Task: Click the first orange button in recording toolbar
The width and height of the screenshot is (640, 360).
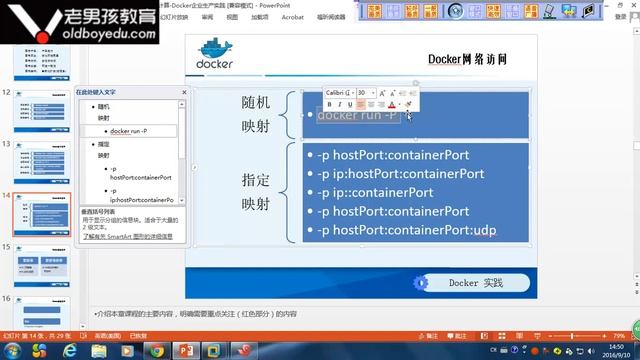Action: pos(374,11)
